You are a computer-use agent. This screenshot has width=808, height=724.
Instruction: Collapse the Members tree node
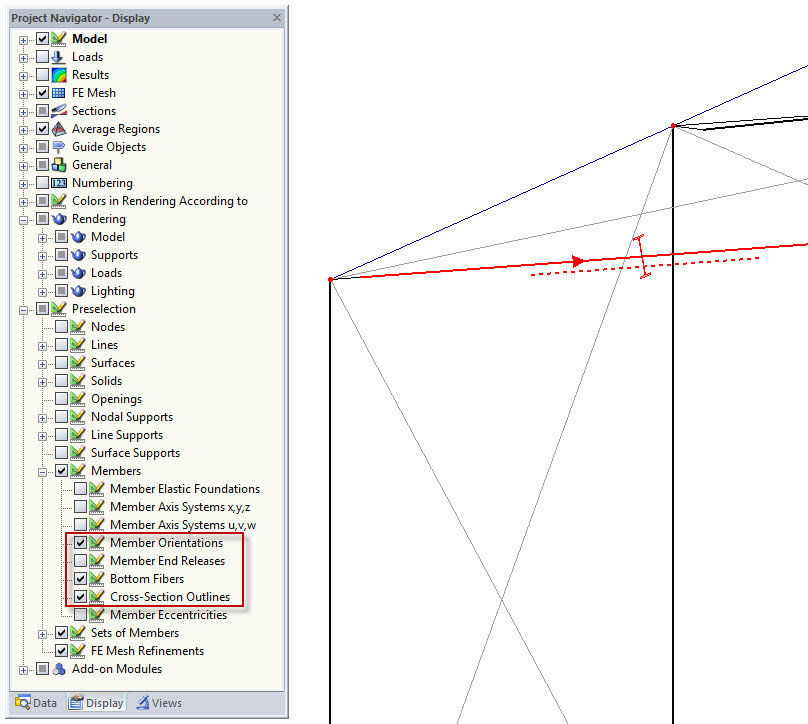pyautogui.click(x=42, y=472)
